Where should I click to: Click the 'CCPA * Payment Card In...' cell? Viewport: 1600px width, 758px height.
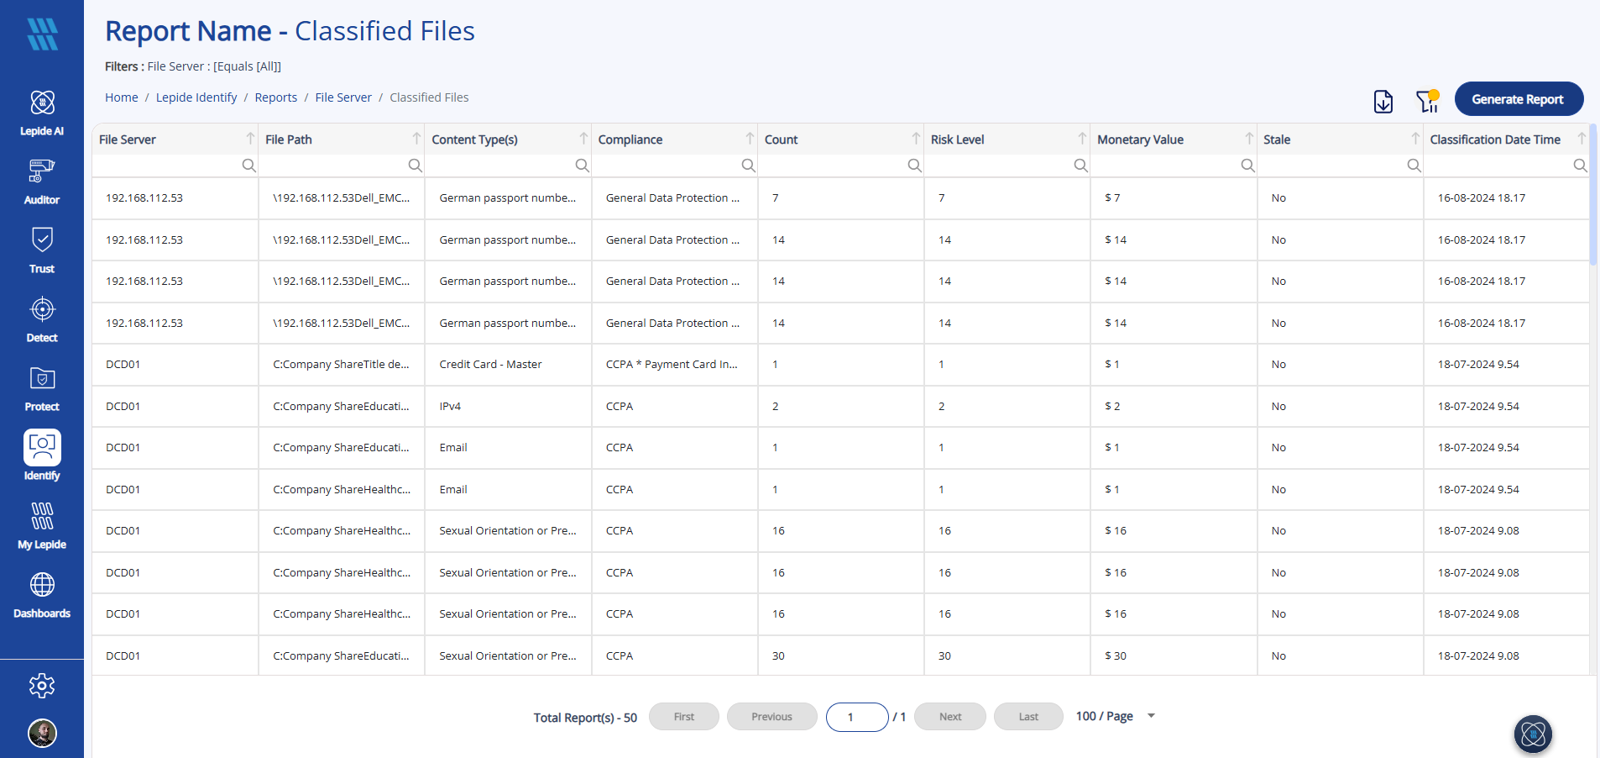point(674,365)
